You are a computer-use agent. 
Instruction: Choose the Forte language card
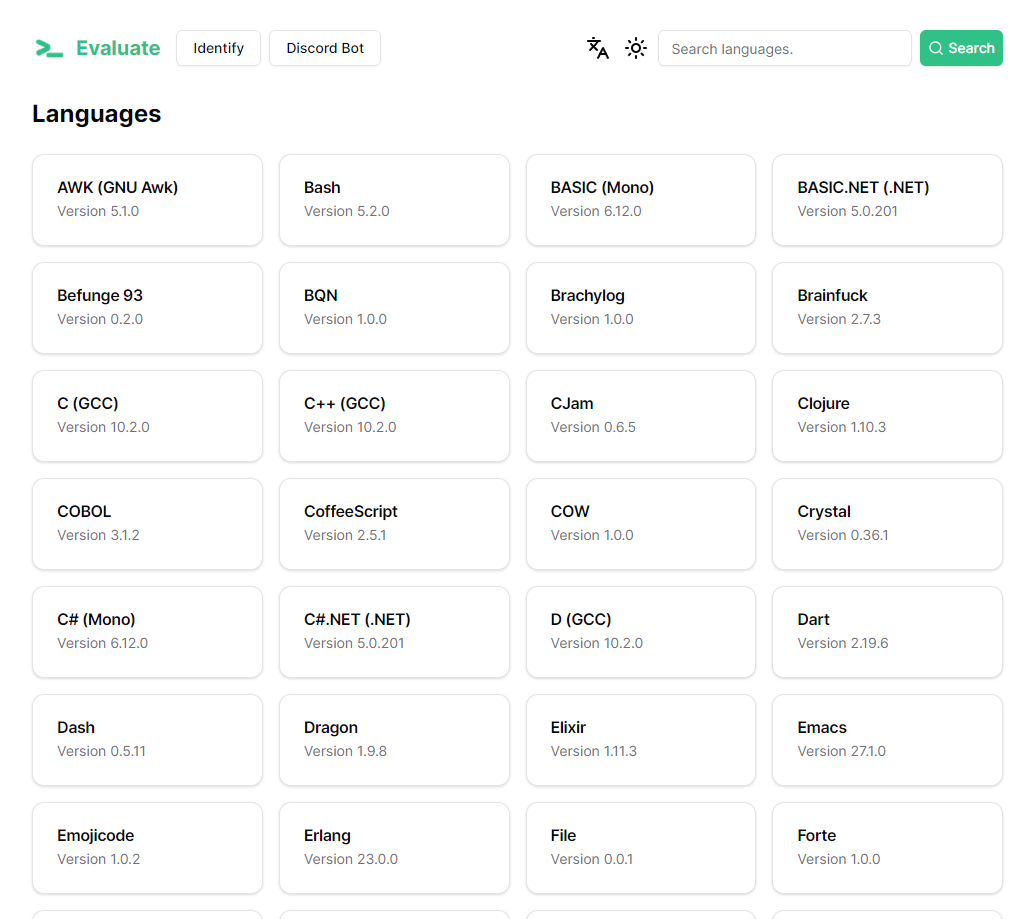click(x=888, y=848)
